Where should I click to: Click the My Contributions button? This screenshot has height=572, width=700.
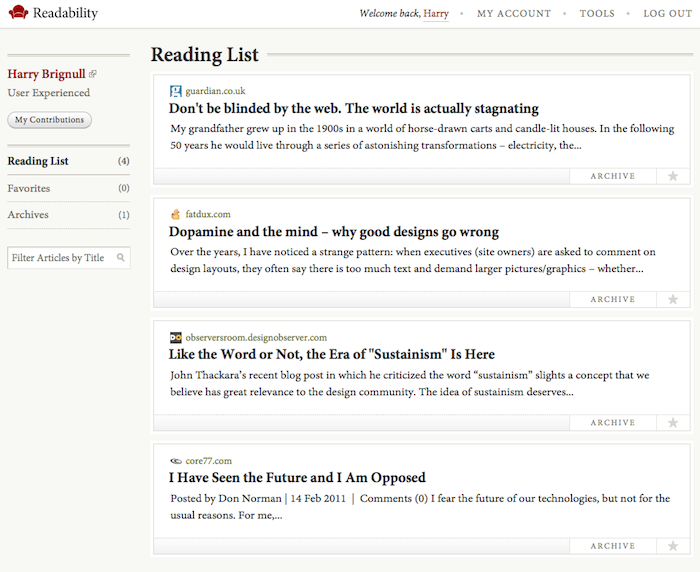tap(50, 120)
